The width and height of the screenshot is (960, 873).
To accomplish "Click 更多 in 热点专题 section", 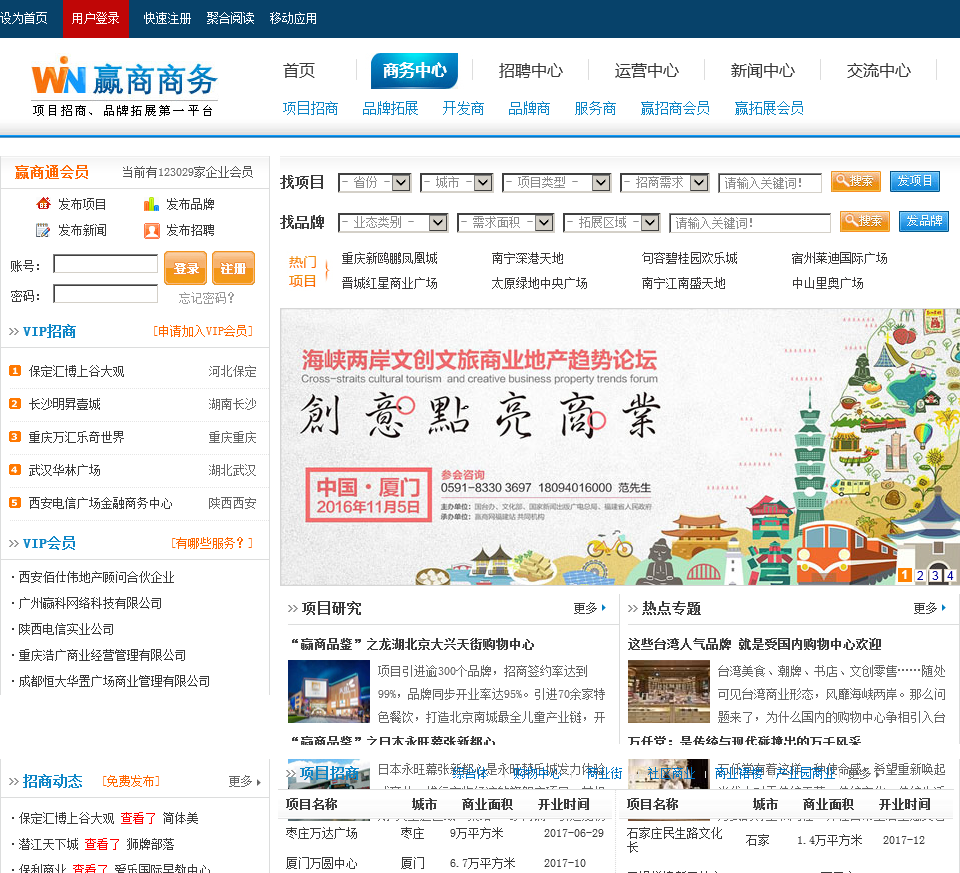I will point(929,608).
